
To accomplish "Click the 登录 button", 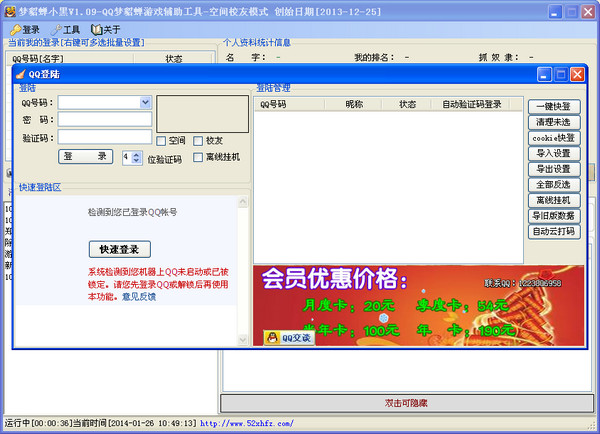I will click(x=85, y=156).
